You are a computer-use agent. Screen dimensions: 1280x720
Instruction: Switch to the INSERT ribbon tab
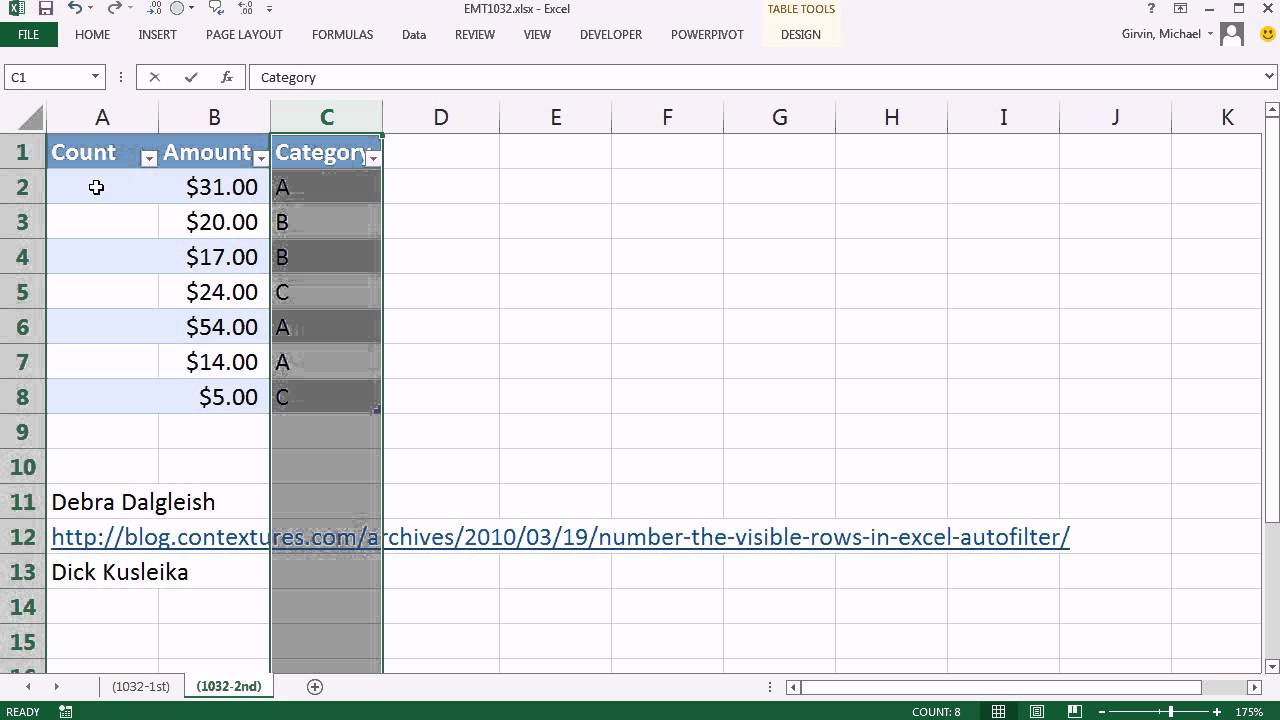157,34
